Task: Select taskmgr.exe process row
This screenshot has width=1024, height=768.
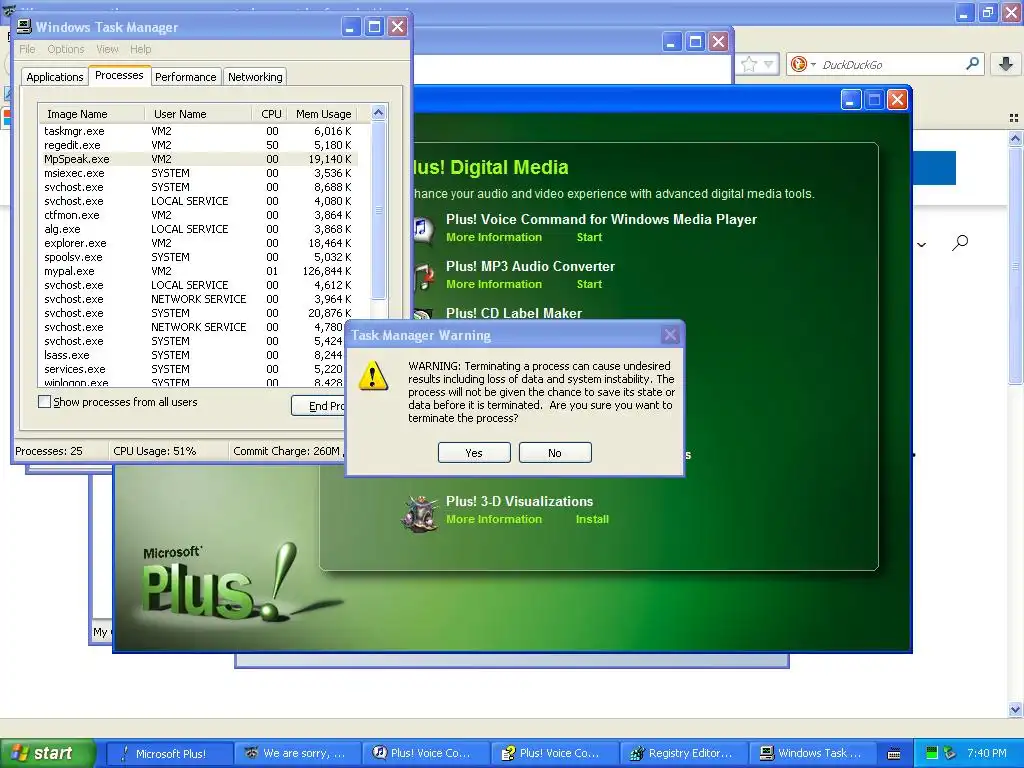Action: pos(198,131)
